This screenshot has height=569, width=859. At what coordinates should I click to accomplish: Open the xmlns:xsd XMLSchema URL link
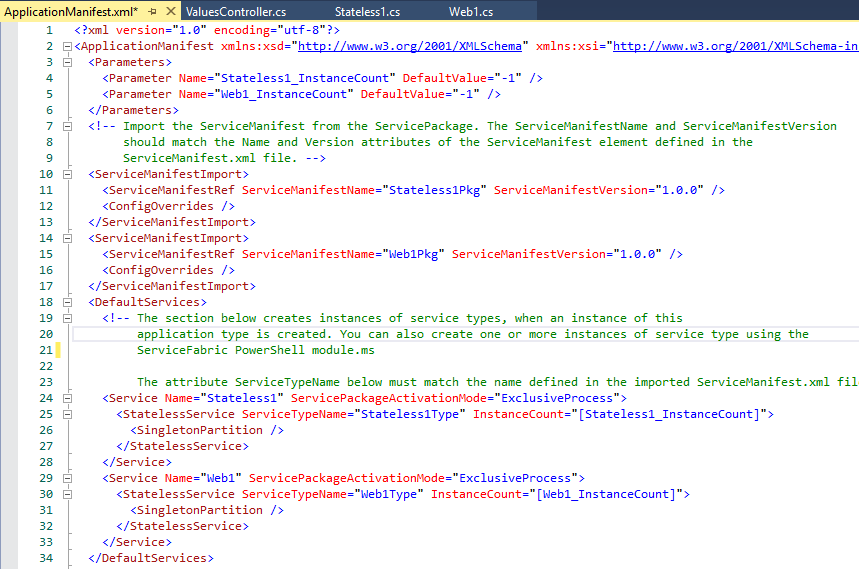pyautogui.click(x=409, y=47)
